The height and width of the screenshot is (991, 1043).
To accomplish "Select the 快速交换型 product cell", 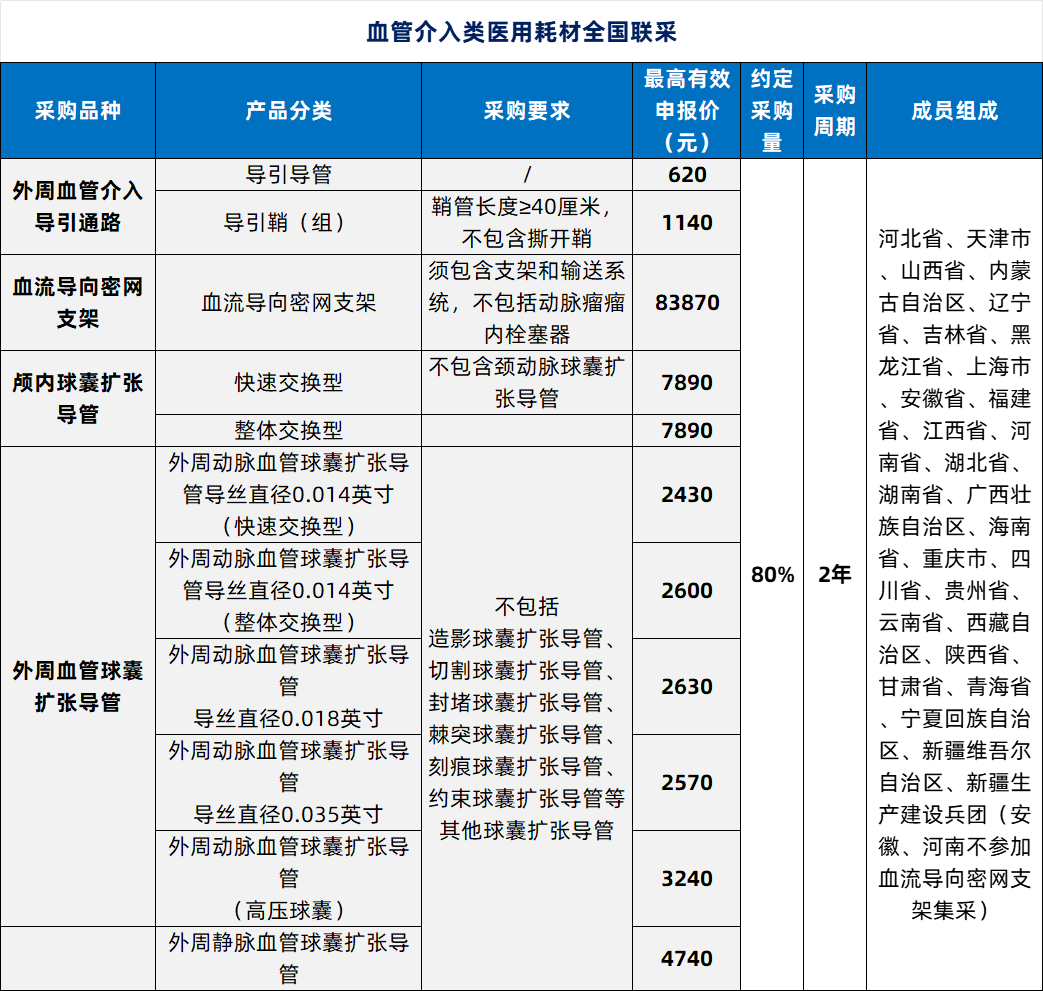I will point(290,383).
